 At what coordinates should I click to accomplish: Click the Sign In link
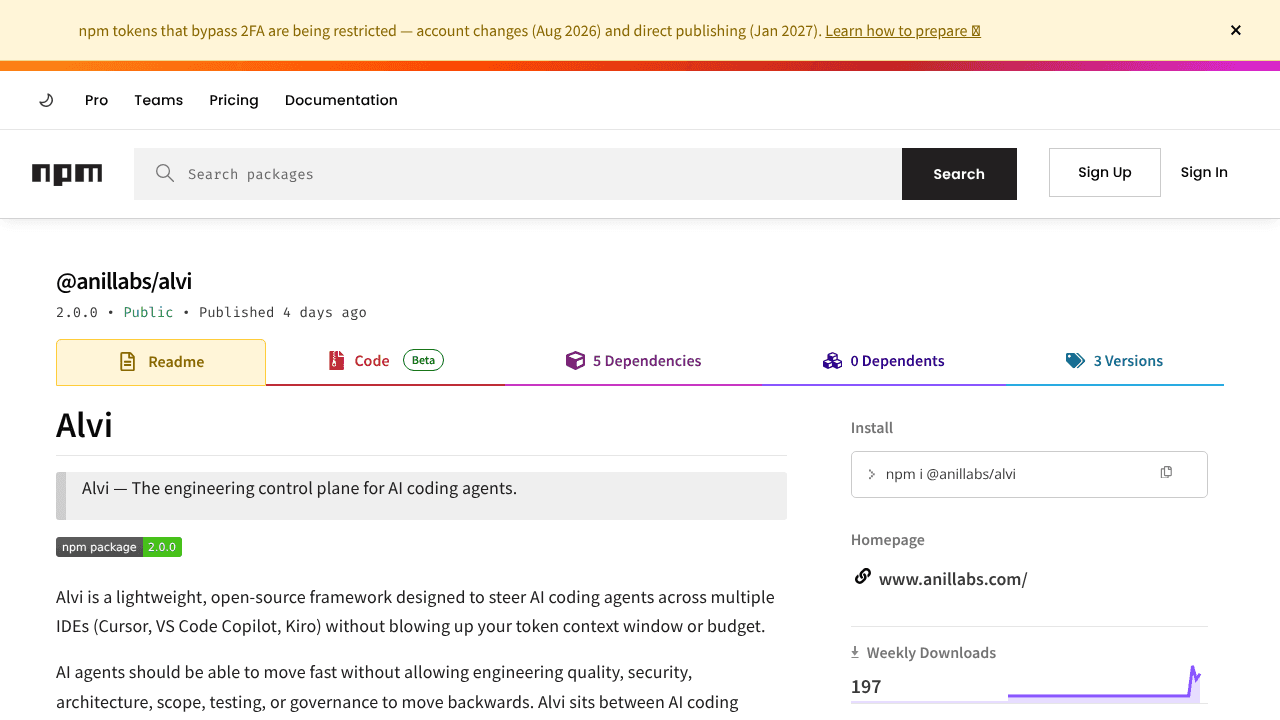point(1204,172)
